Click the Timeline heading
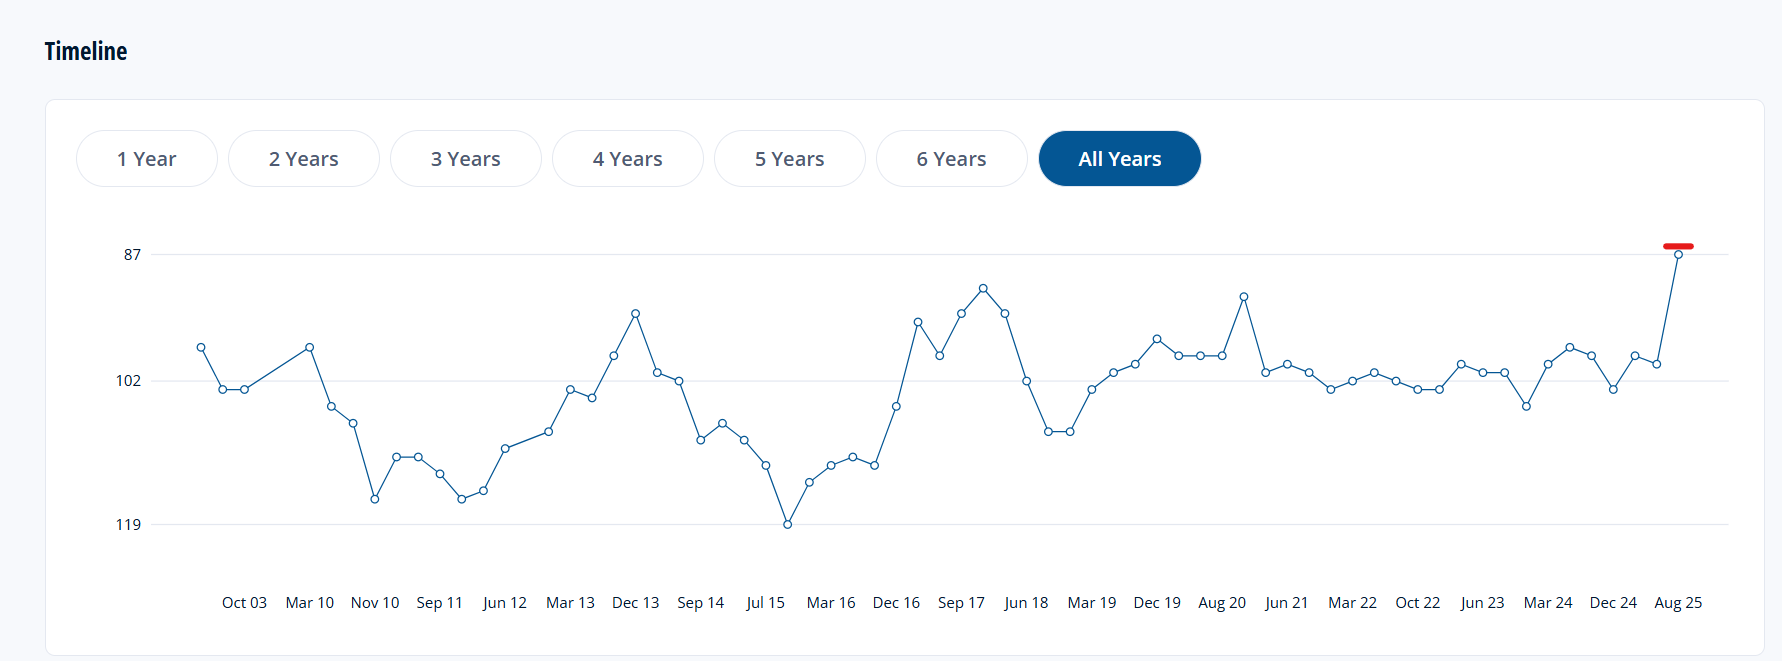 click(86, 52)
